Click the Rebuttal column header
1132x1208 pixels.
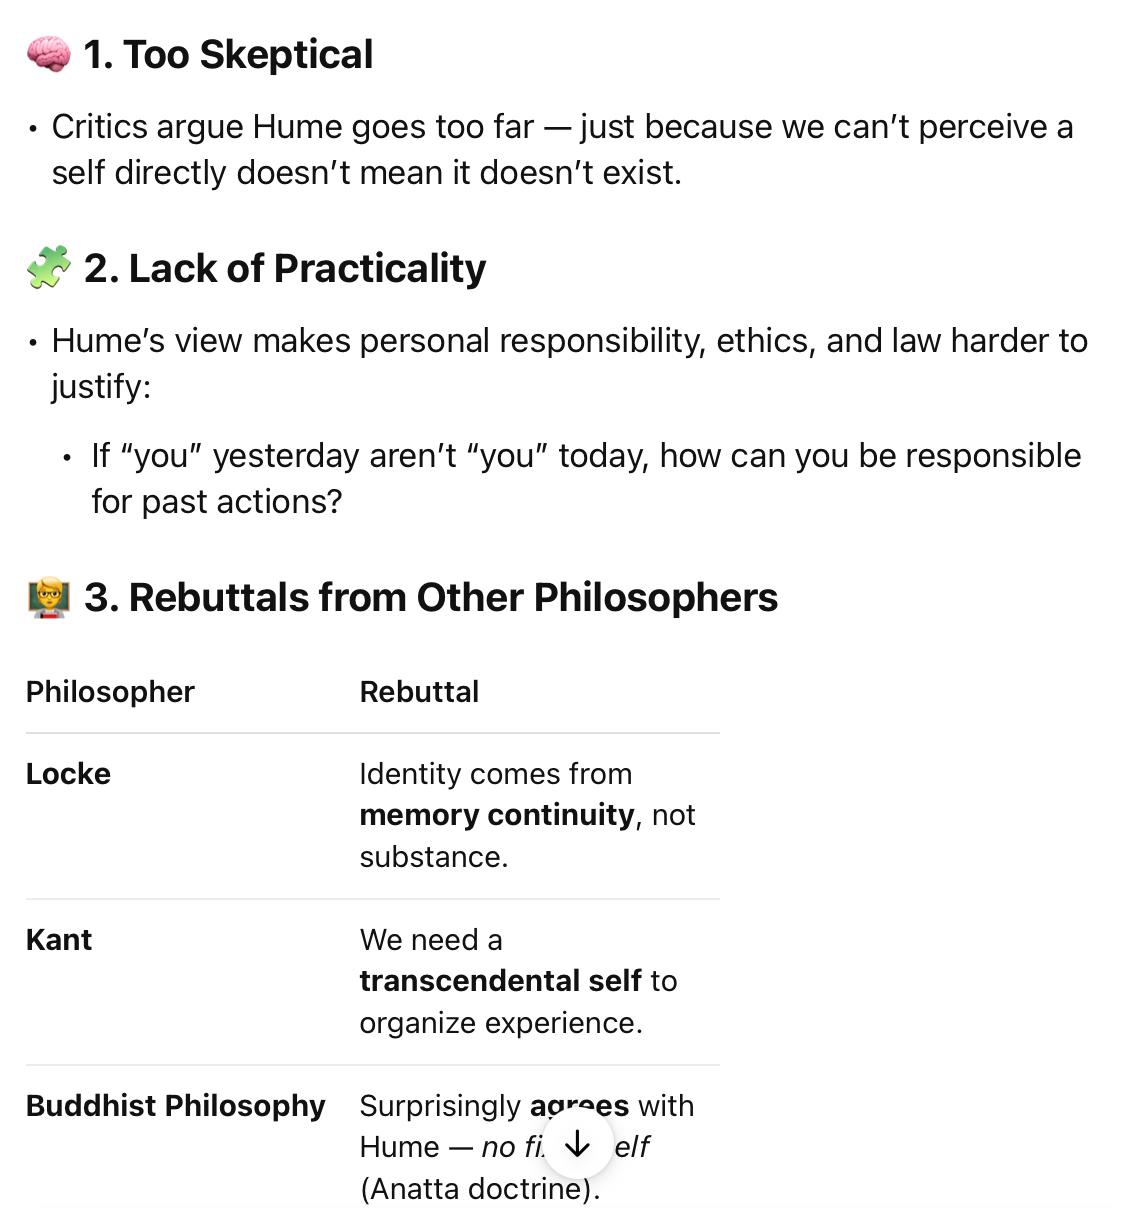click(x=419, y=692)
